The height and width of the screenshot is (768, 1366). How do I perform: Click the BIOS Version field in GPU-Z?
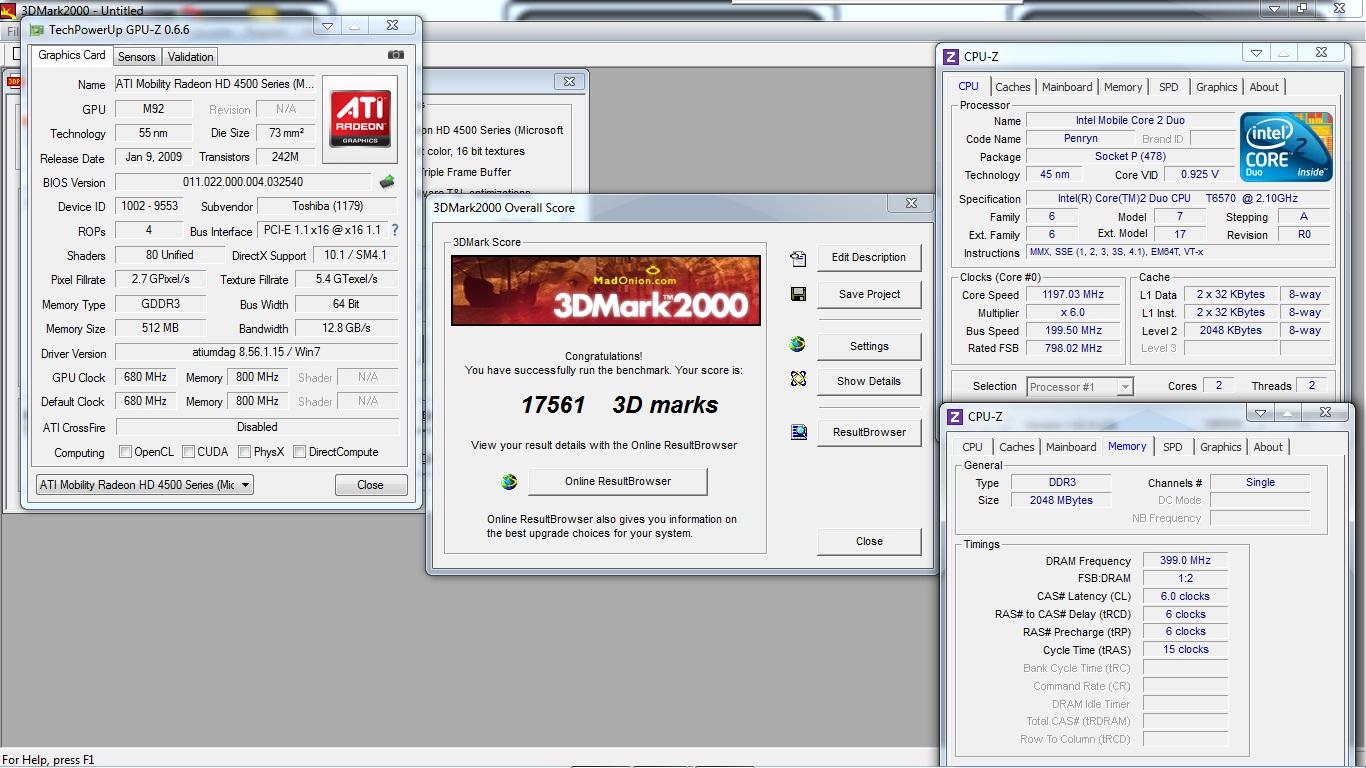243,182
